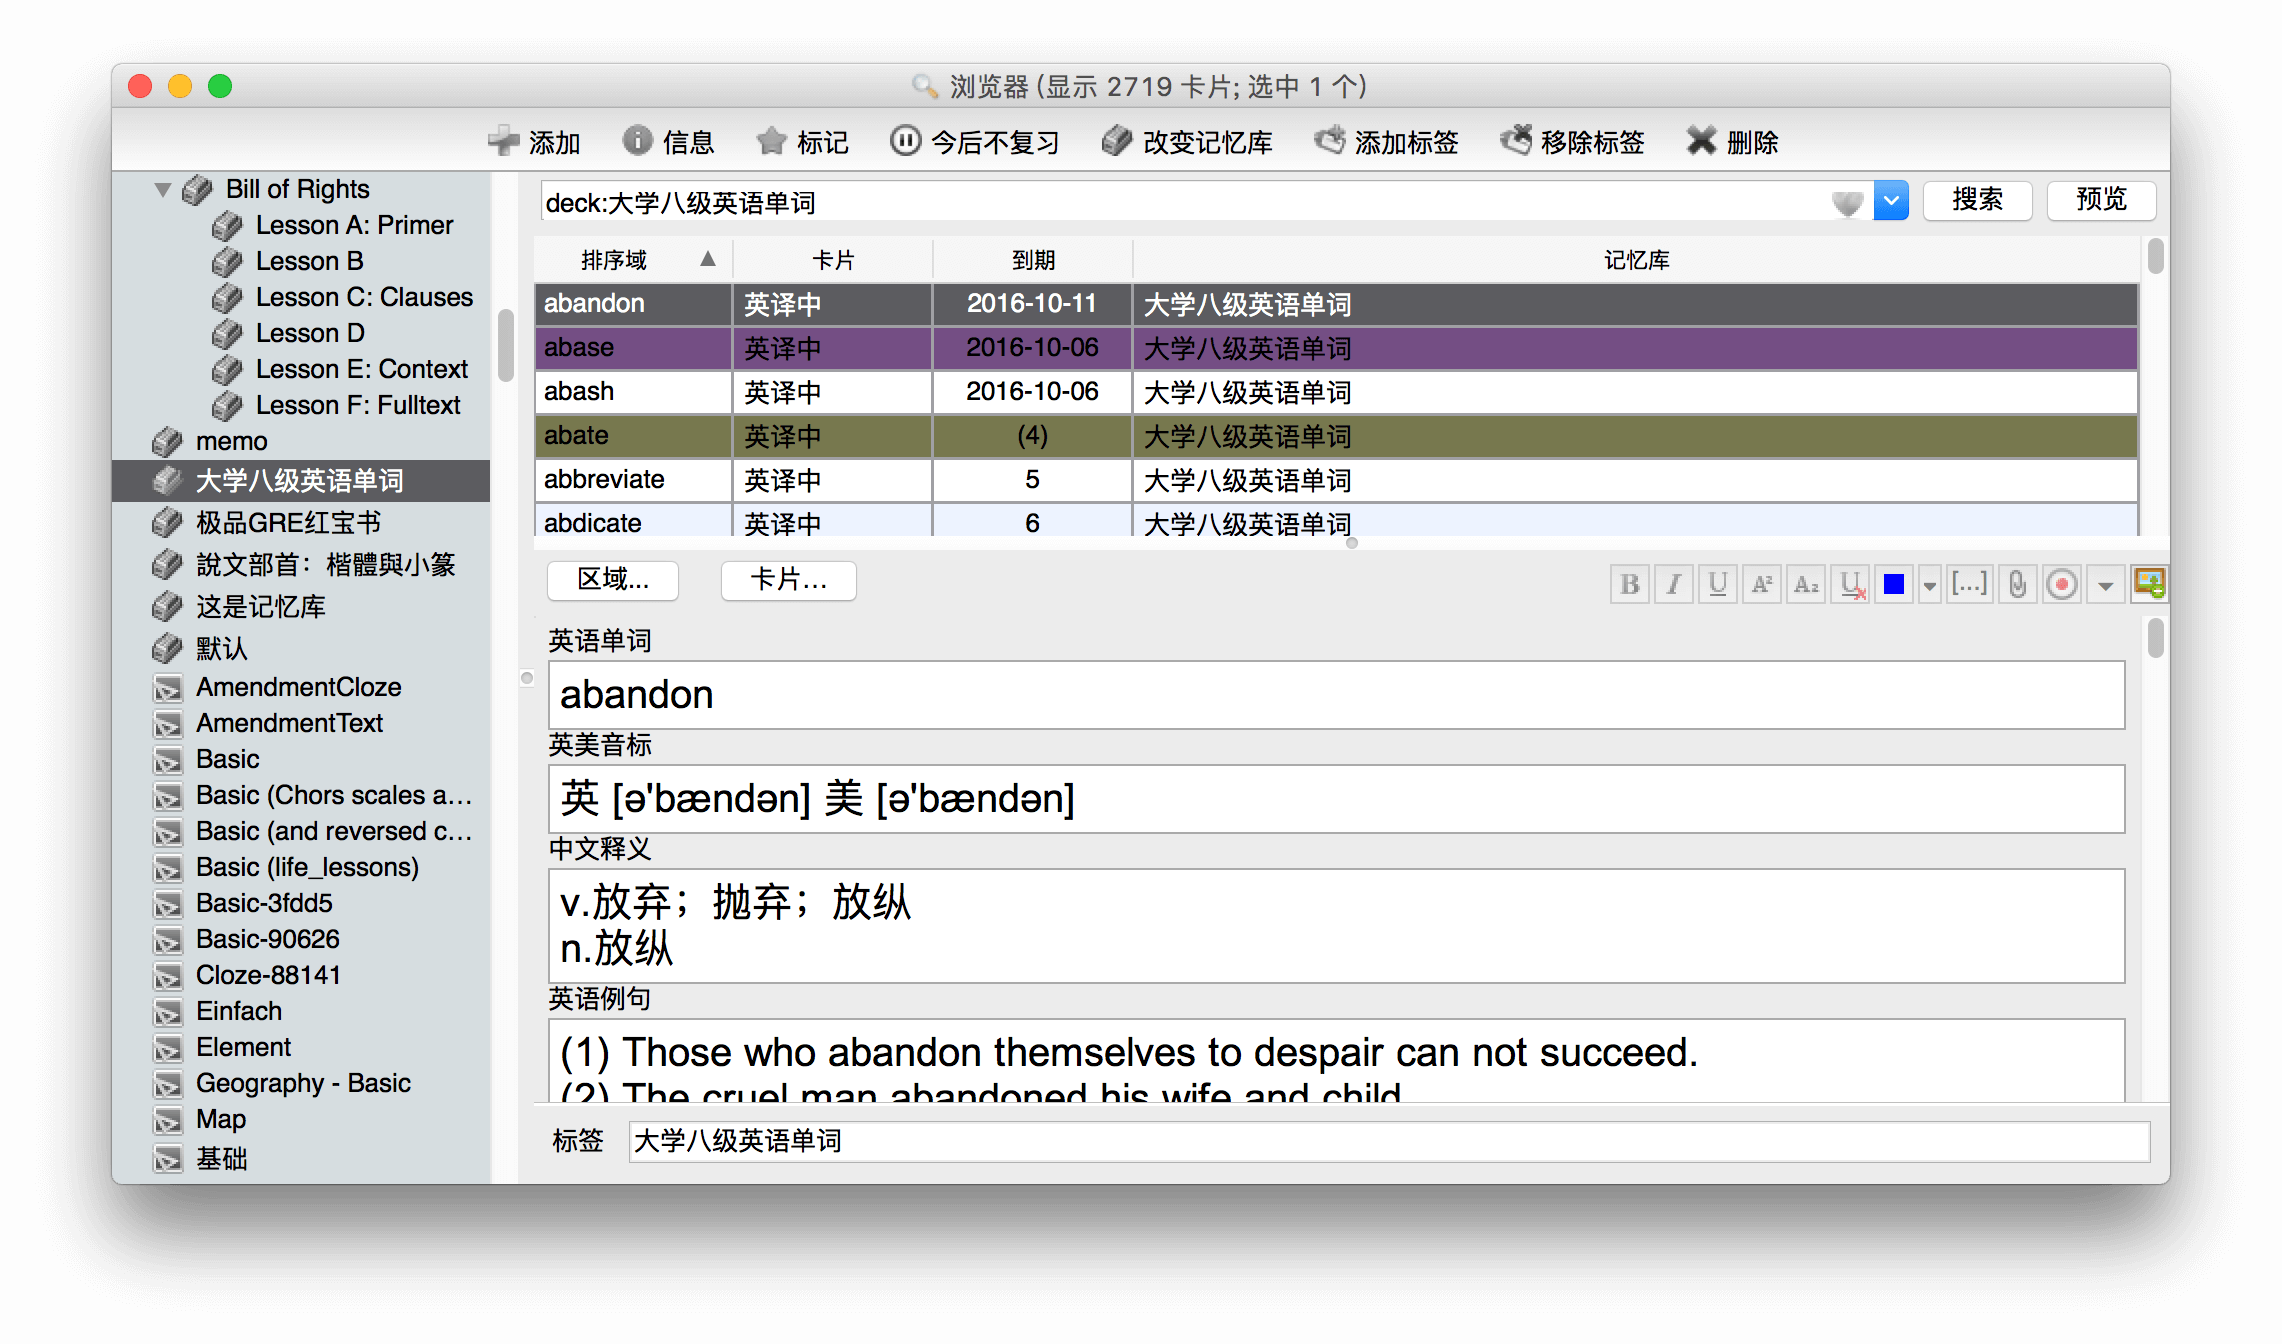Apply subscript formatting

click(1806, 584)
